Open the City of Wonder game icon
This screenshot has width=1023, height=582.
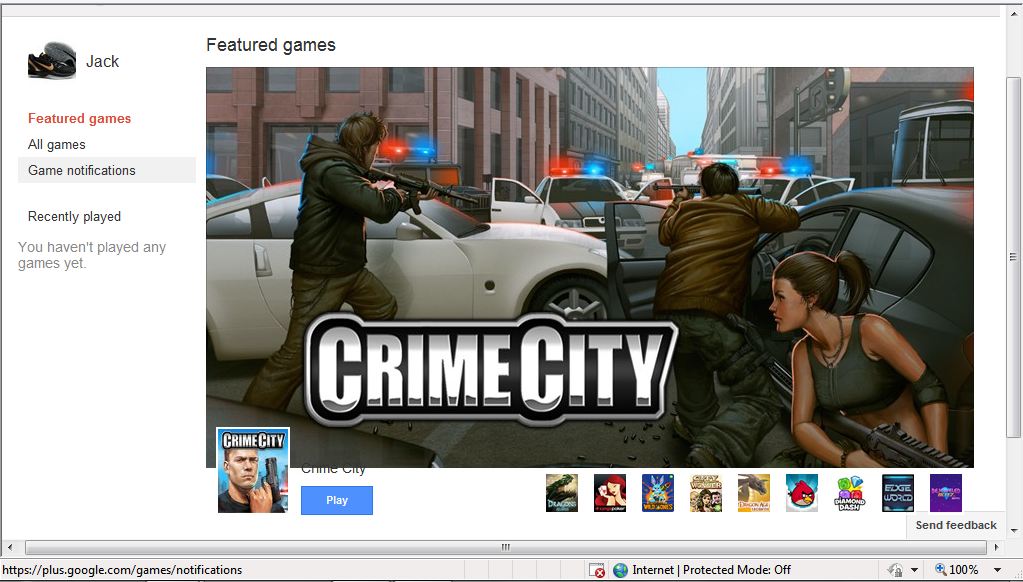coord(706,493)
